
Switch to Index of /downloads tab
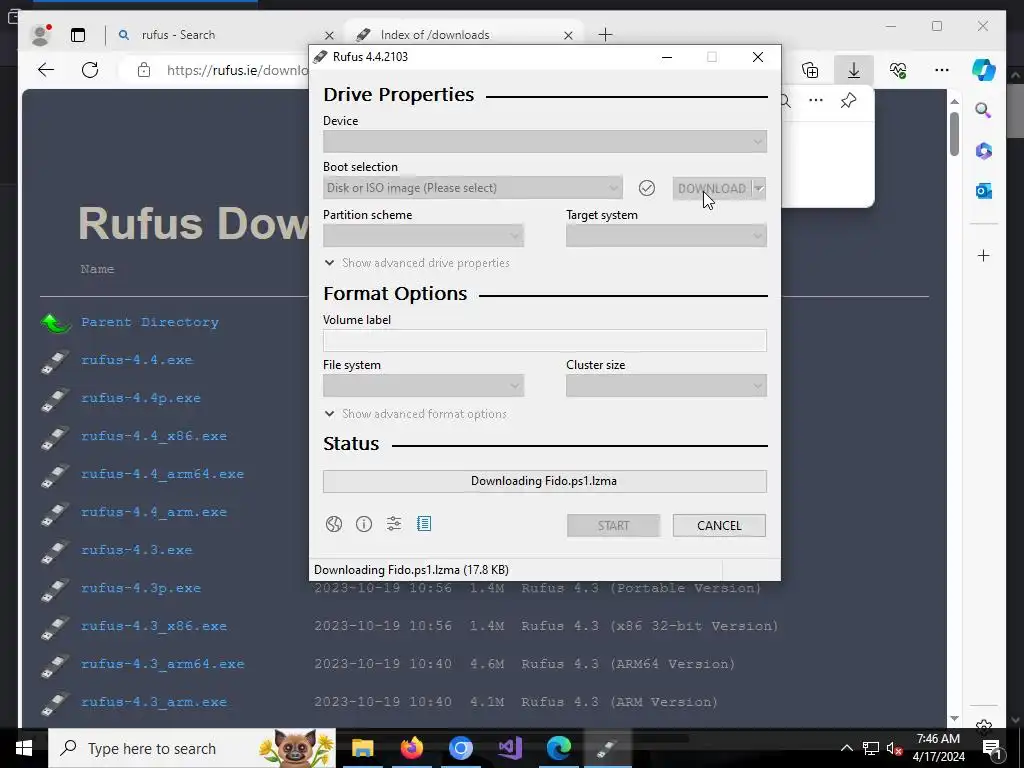(x=464, y=35)
